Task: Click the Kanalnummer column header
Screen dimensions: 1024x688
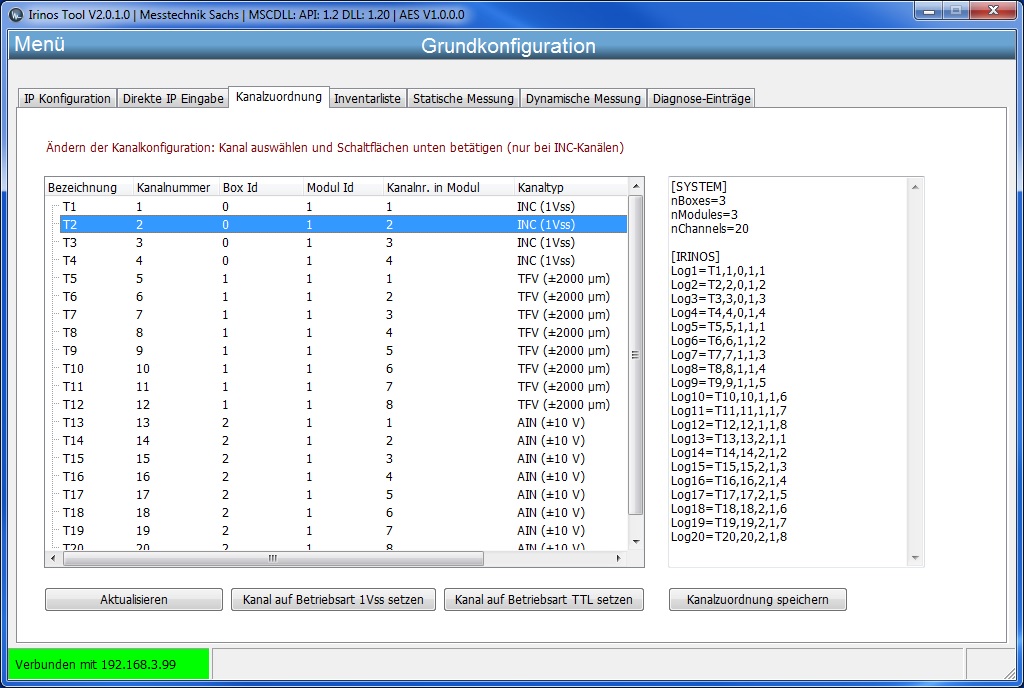Action: click(175, 187)
